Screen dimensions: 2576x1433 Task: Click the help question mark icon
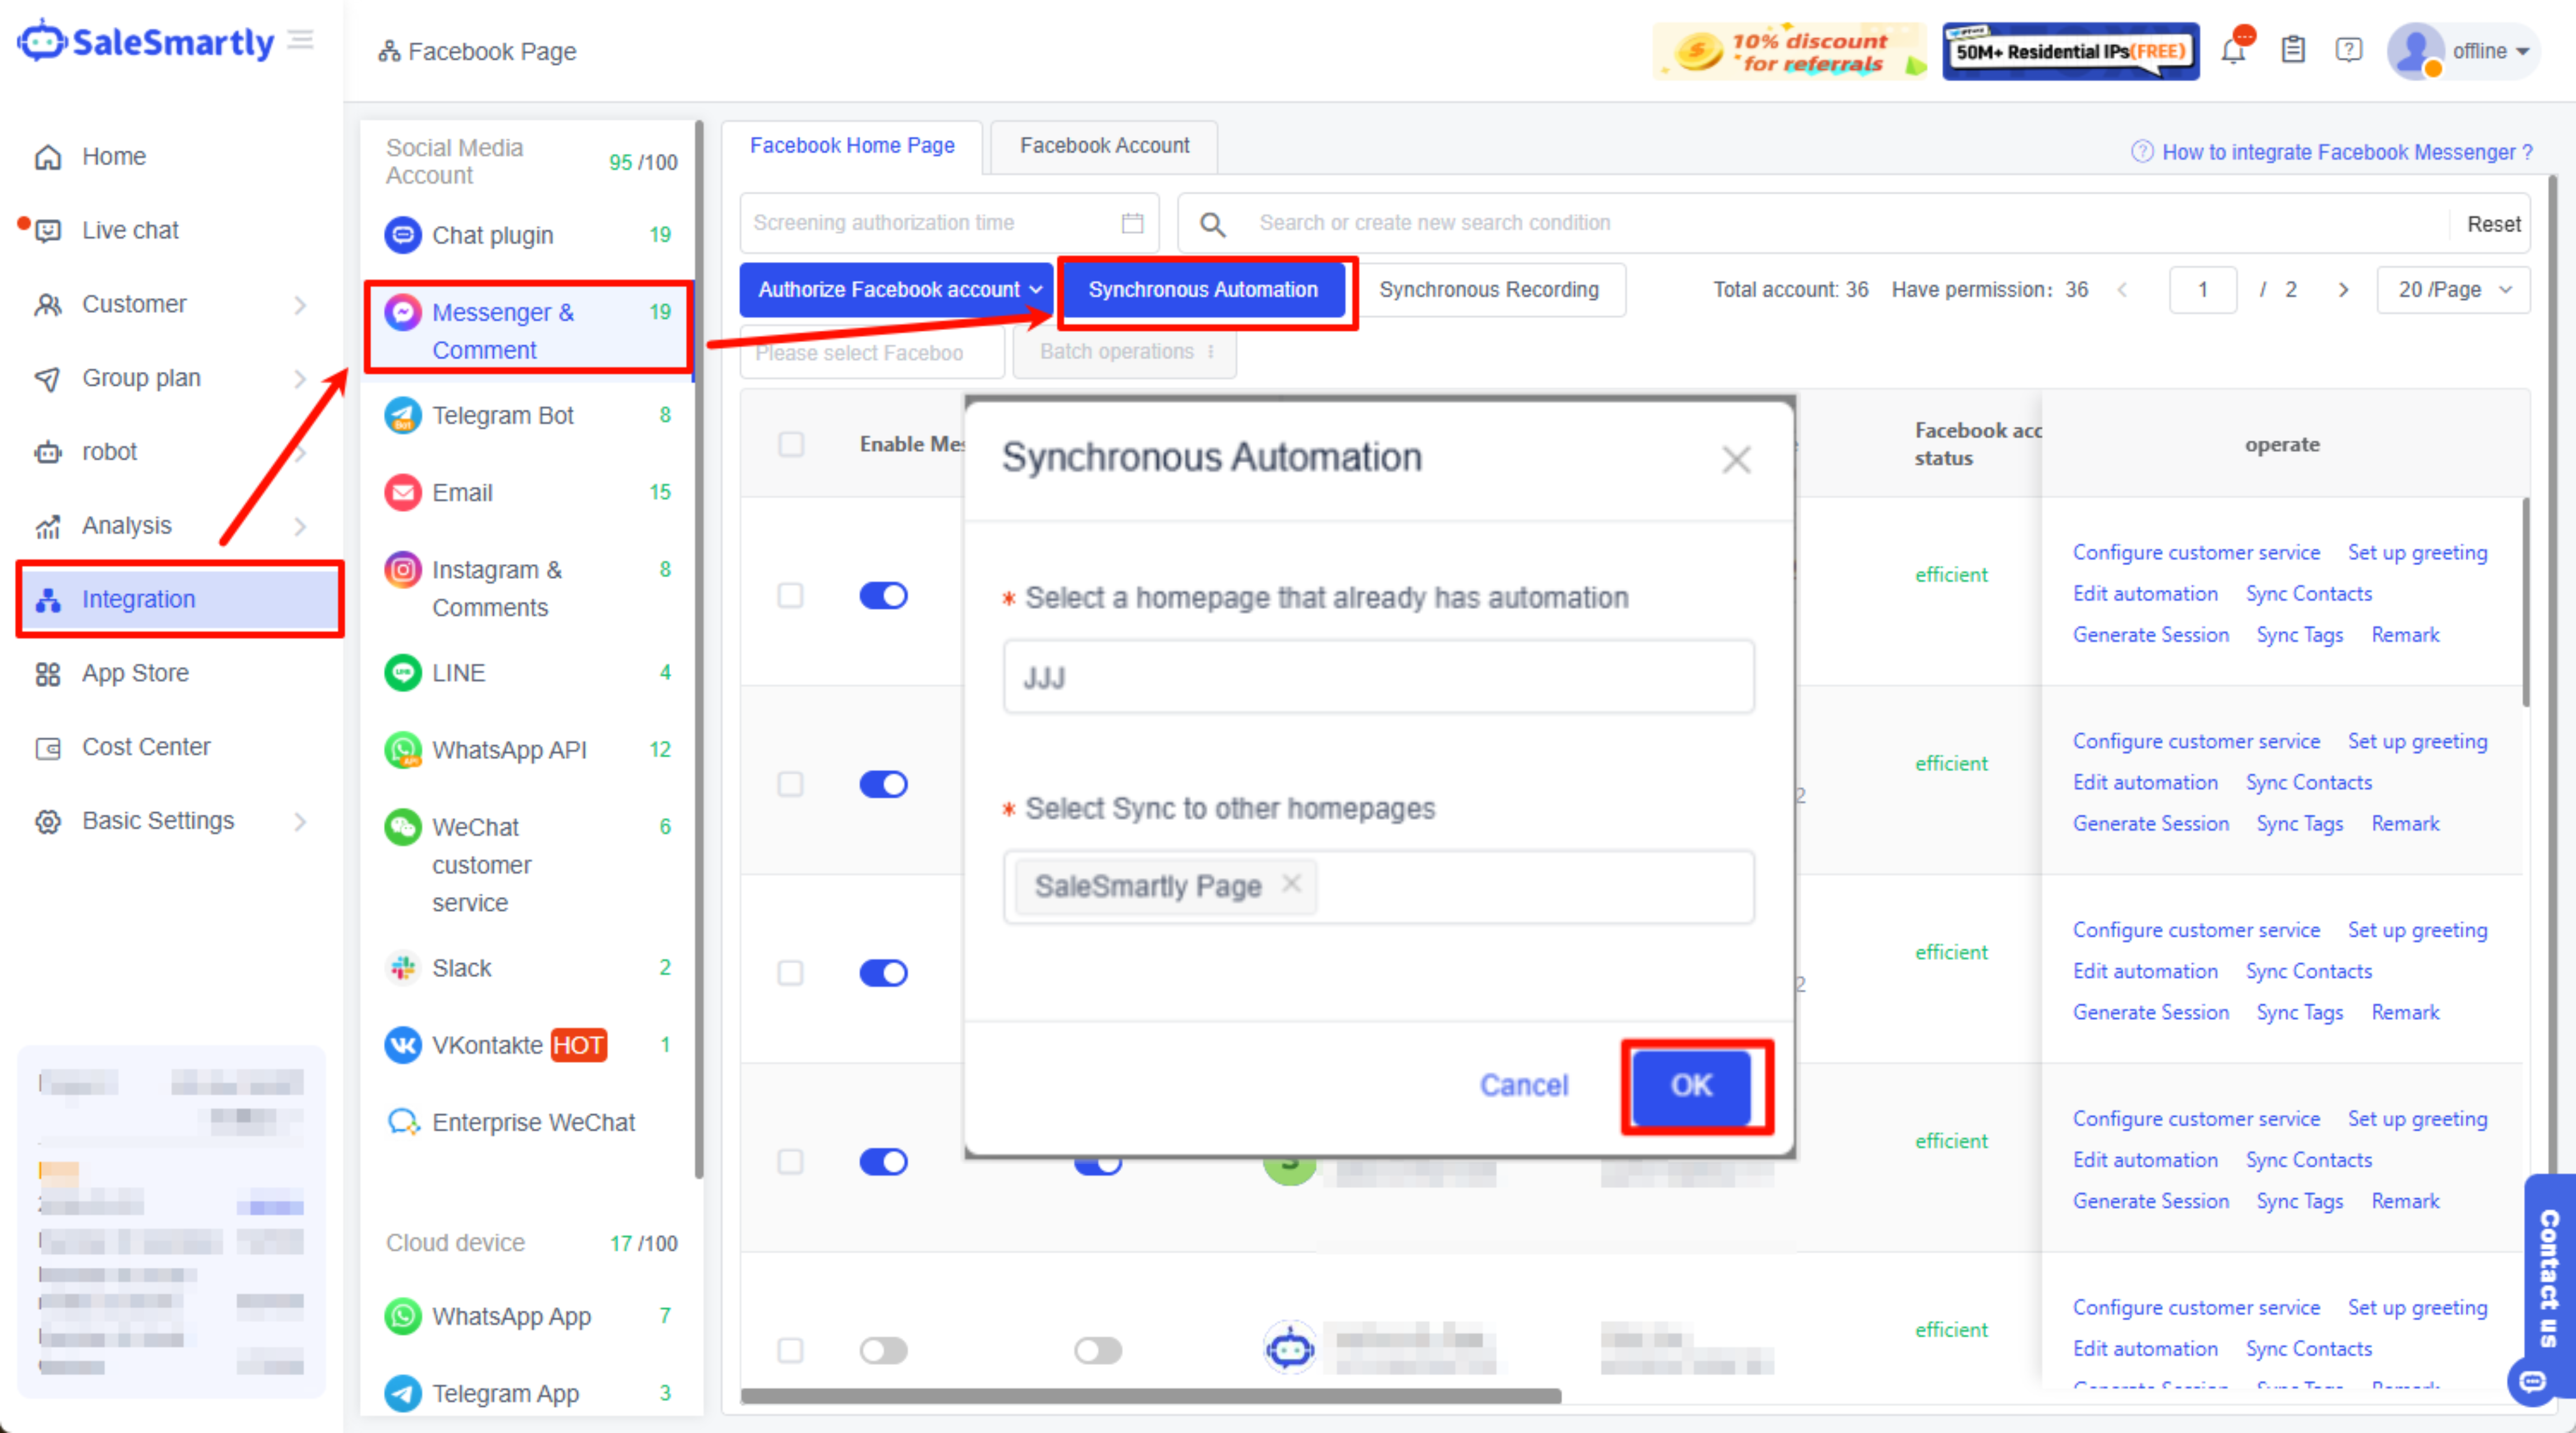pyautogui.click(x=2348, y=50)
